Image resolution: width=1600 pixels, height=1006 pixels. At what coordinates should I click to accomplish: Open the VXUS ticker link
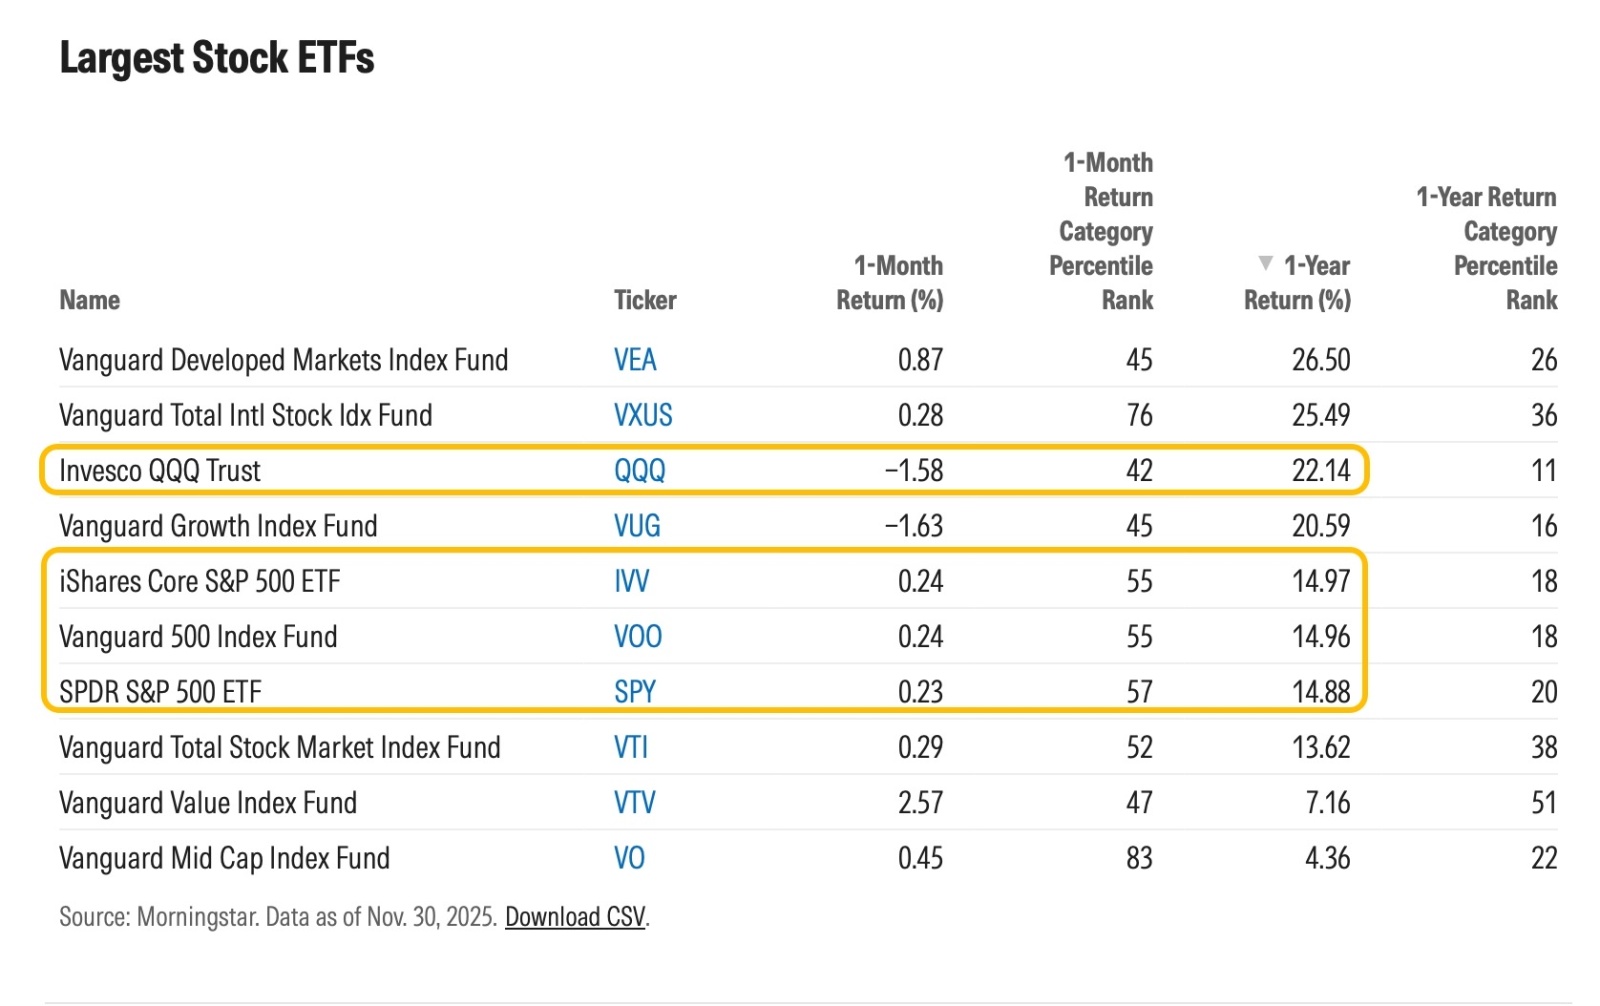click(643, 415)
